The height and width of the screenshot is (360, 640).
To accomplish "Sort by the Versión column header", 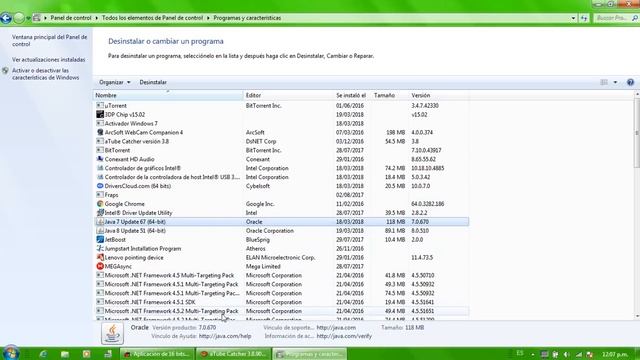I will coord(438,95).
